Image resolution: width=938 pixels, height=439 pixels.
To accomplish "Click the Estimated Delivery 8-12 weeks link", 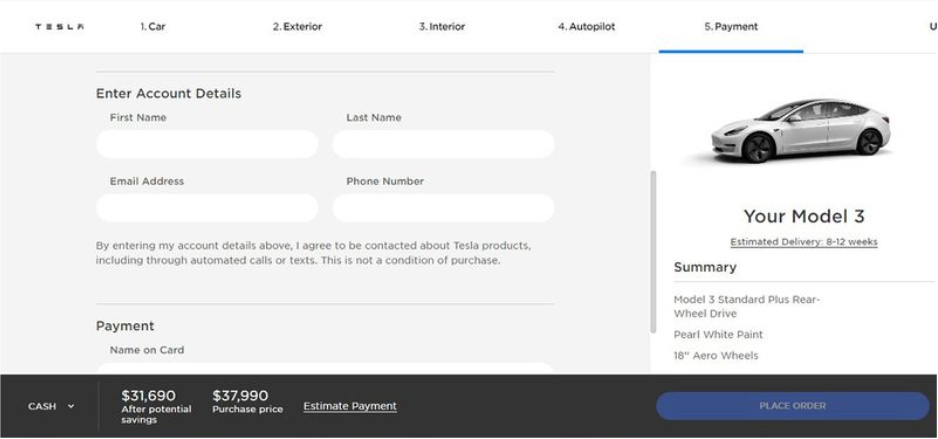I will (803, 242).
